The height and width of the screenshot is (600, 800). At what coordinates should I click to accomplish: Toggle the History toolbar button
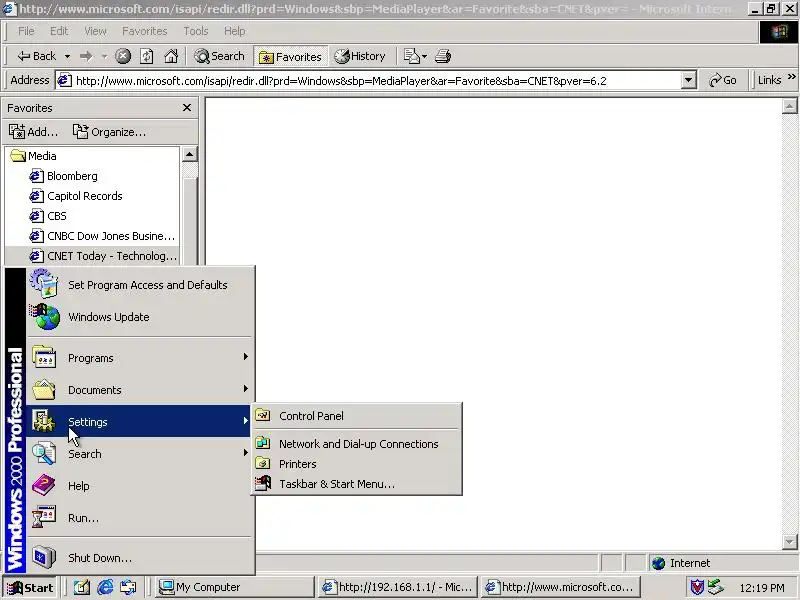360,56
